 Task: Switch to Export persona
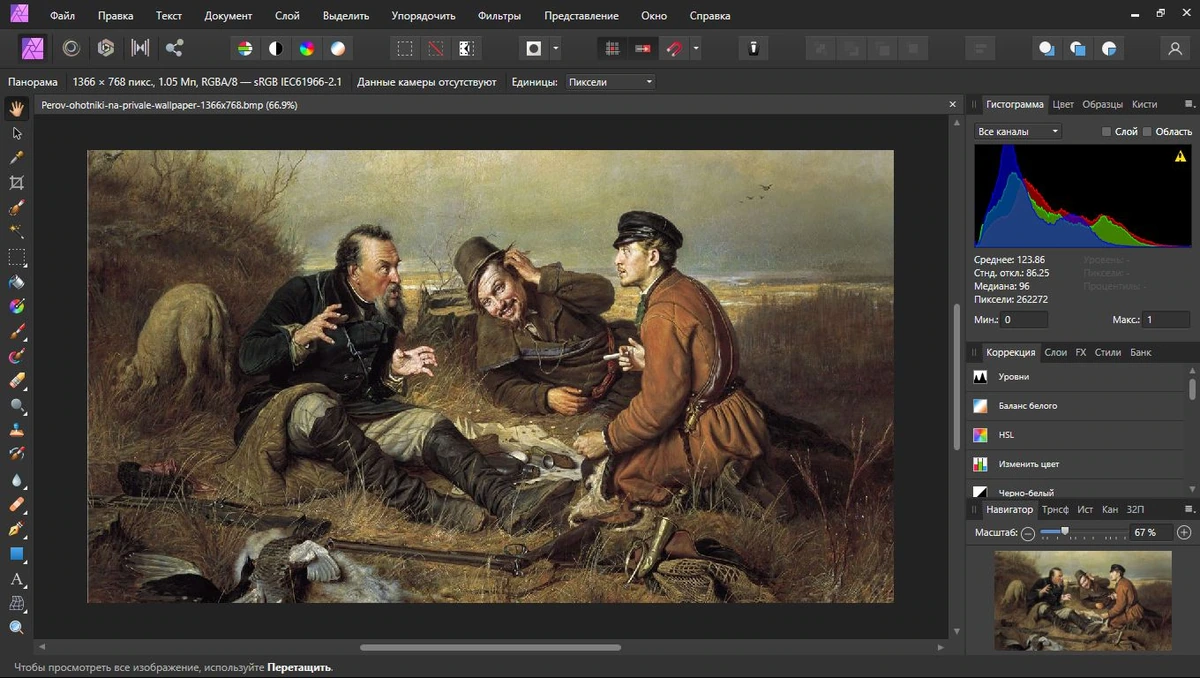click(x=174, y=47)
